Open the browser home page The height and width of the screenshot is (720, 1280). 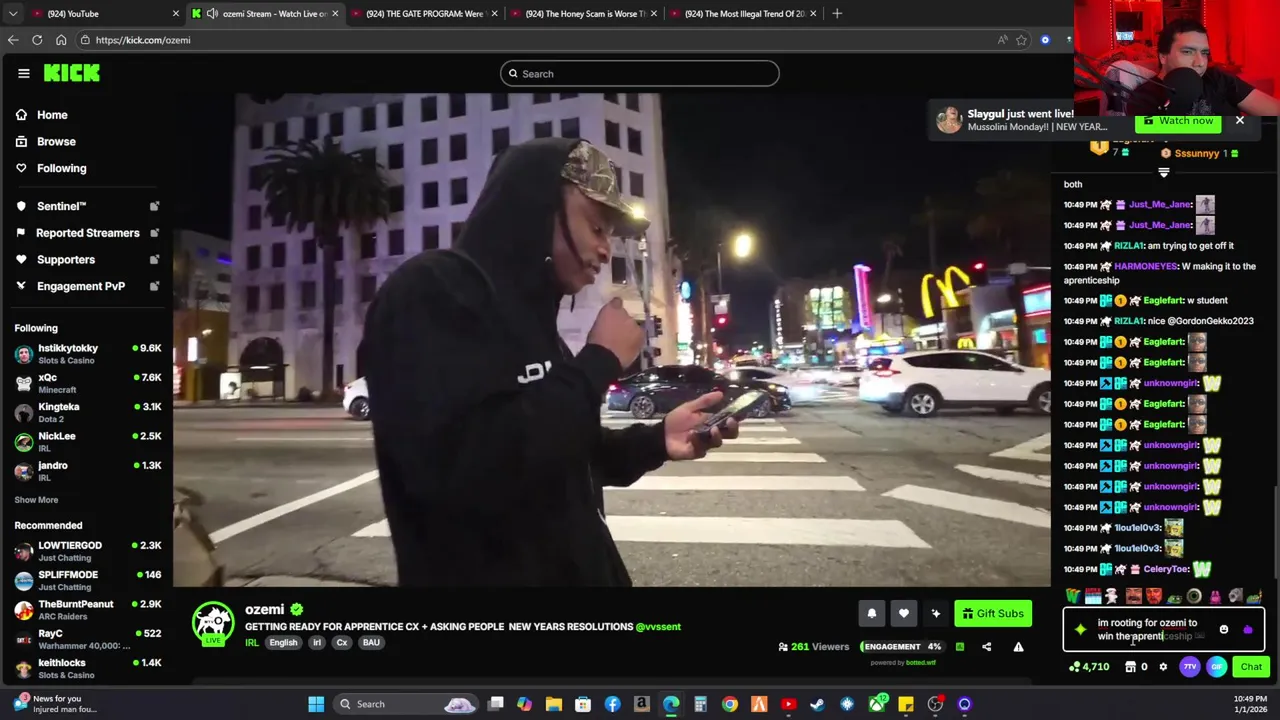coord(61,40)
